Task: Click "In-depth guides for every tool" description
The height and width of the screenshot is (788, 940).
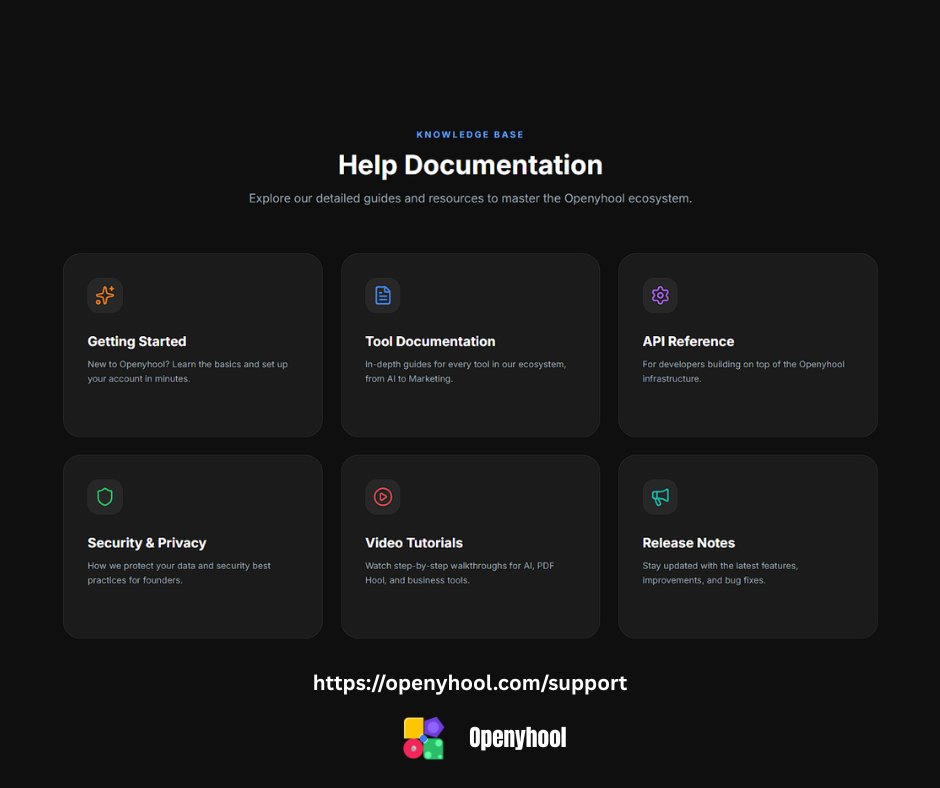Action: (465, 371)
